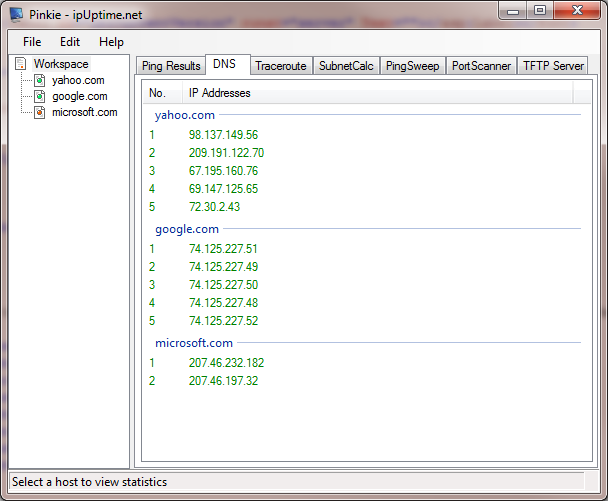Image resolution: width=608 pixels, height=501 pixels.
Task: Select IP address 207.46.232.182
Action: pos(226,363)
